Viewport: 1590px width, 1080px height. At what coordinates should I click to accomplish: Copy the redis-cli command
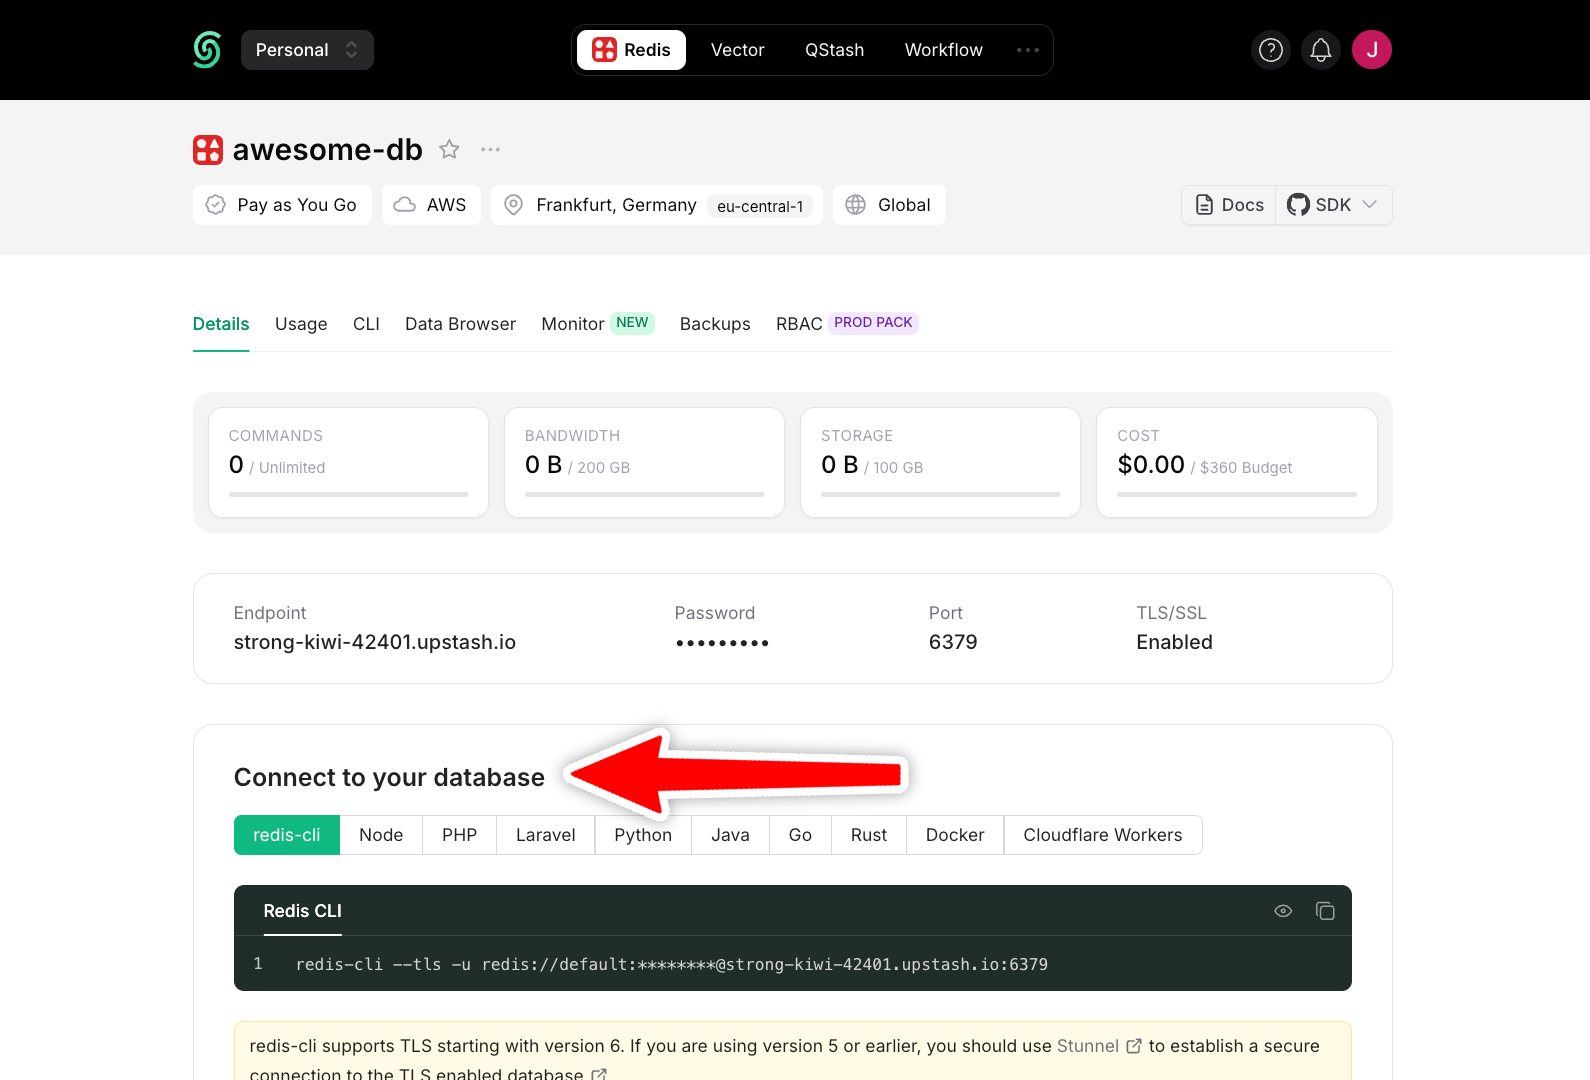coord(1325,911)
